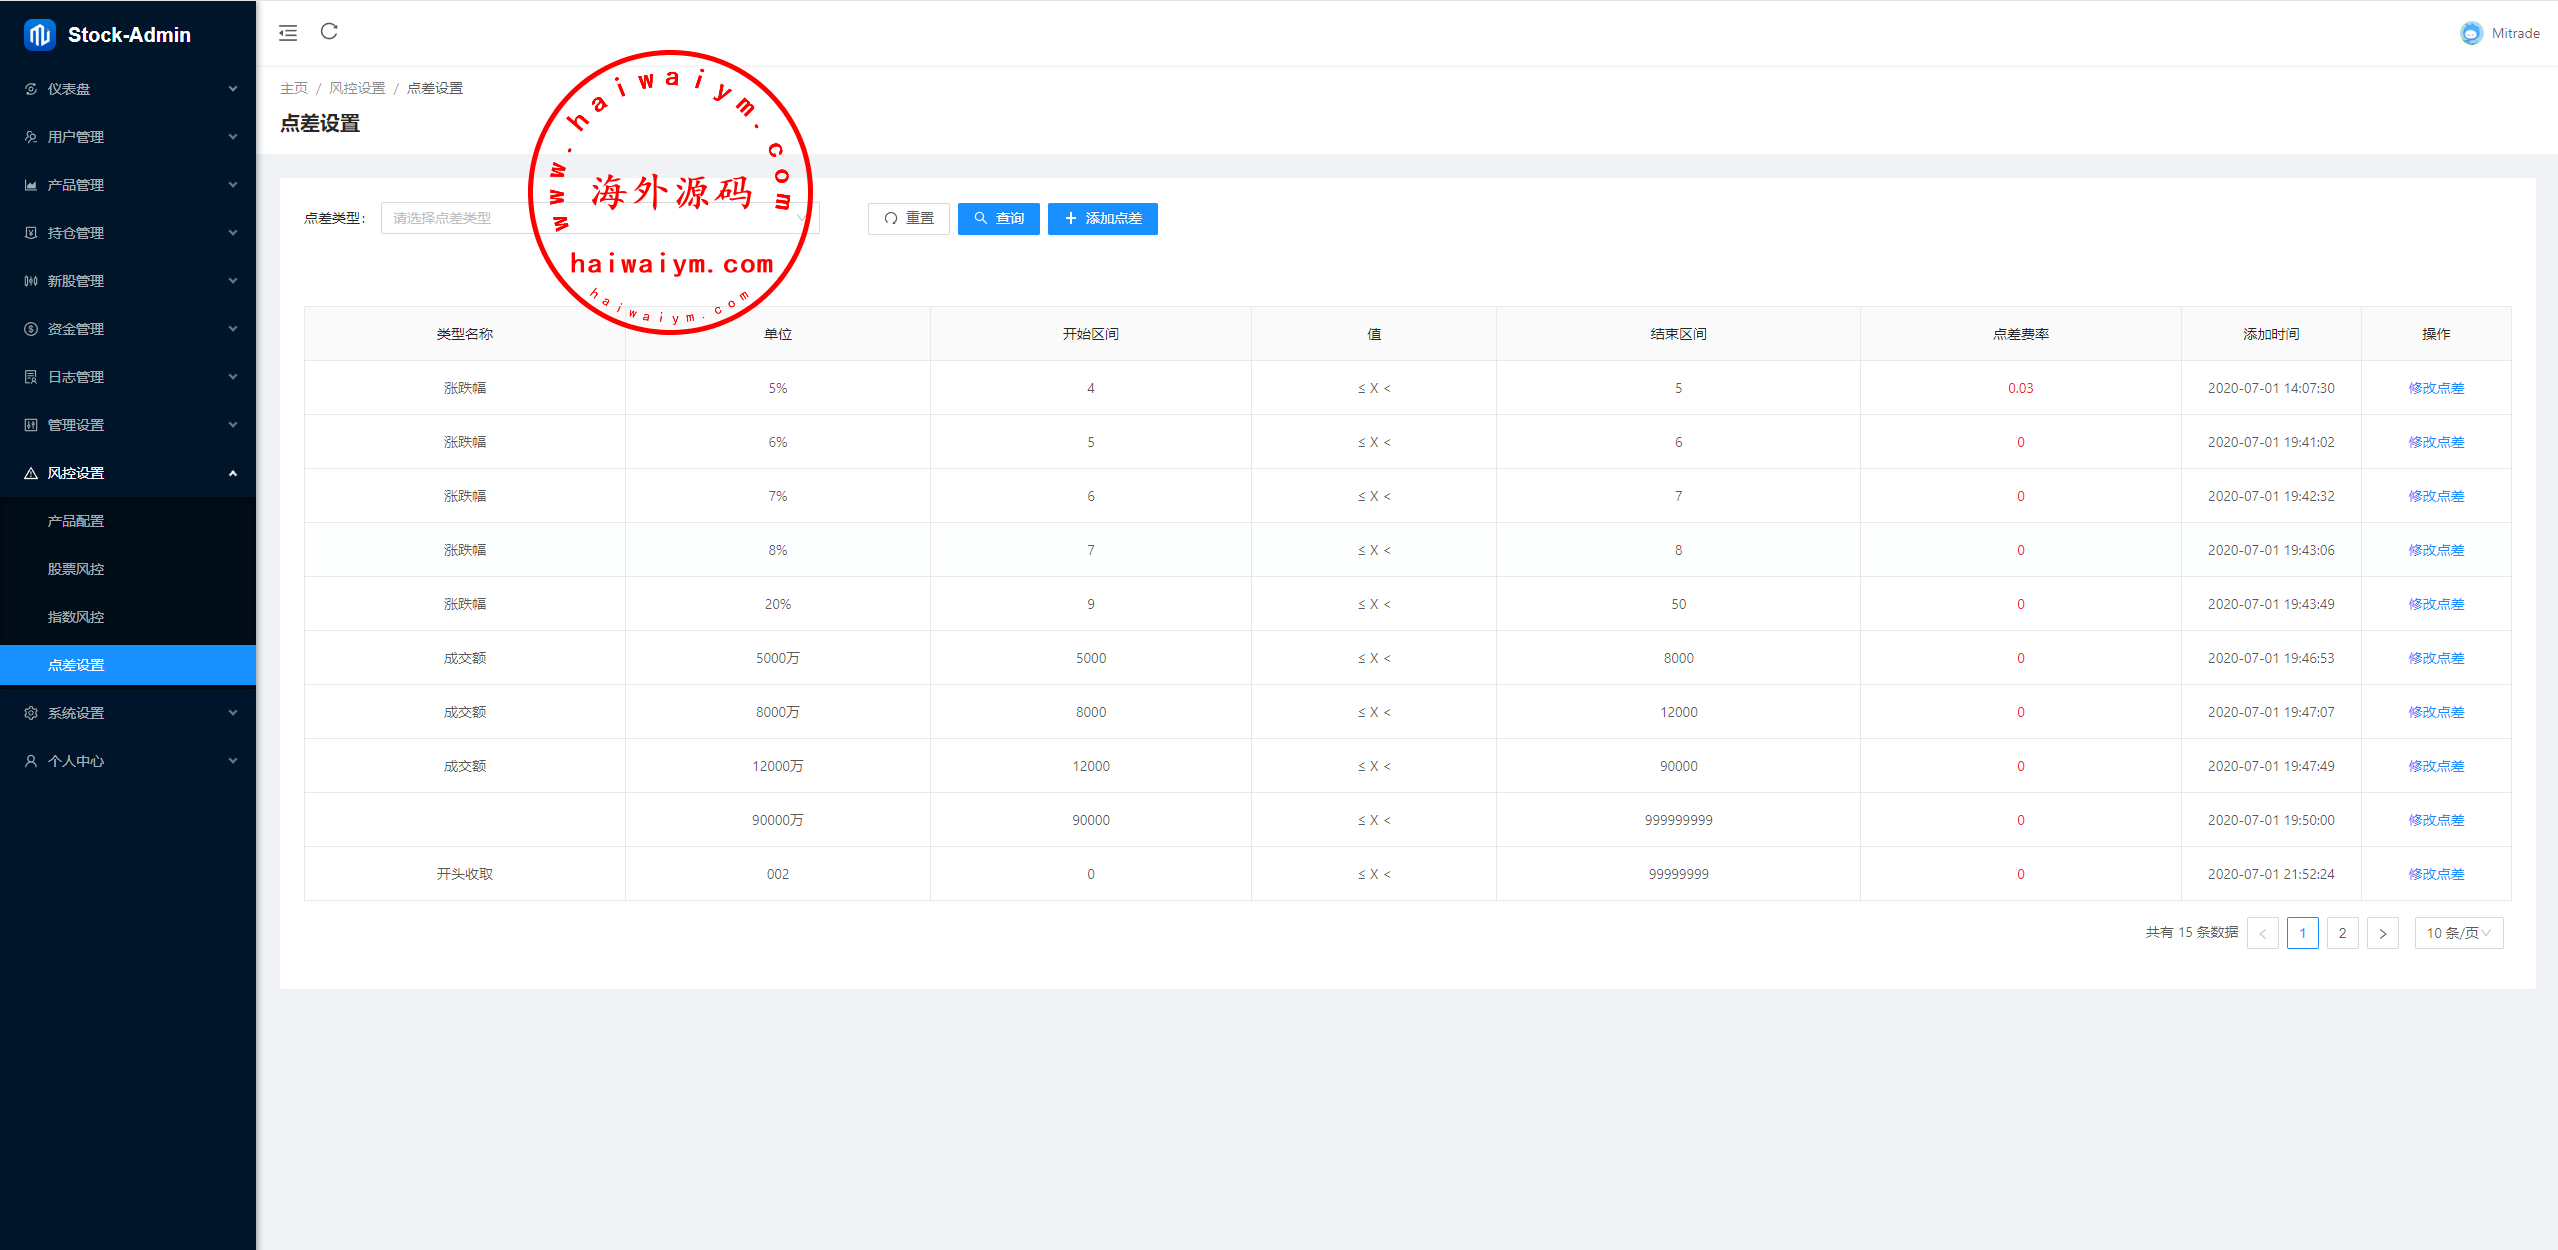This screenshot has height=1250, width=2558.
Task: Open the 10 条/页 page size dropdown
Action: coord(2458,933)
